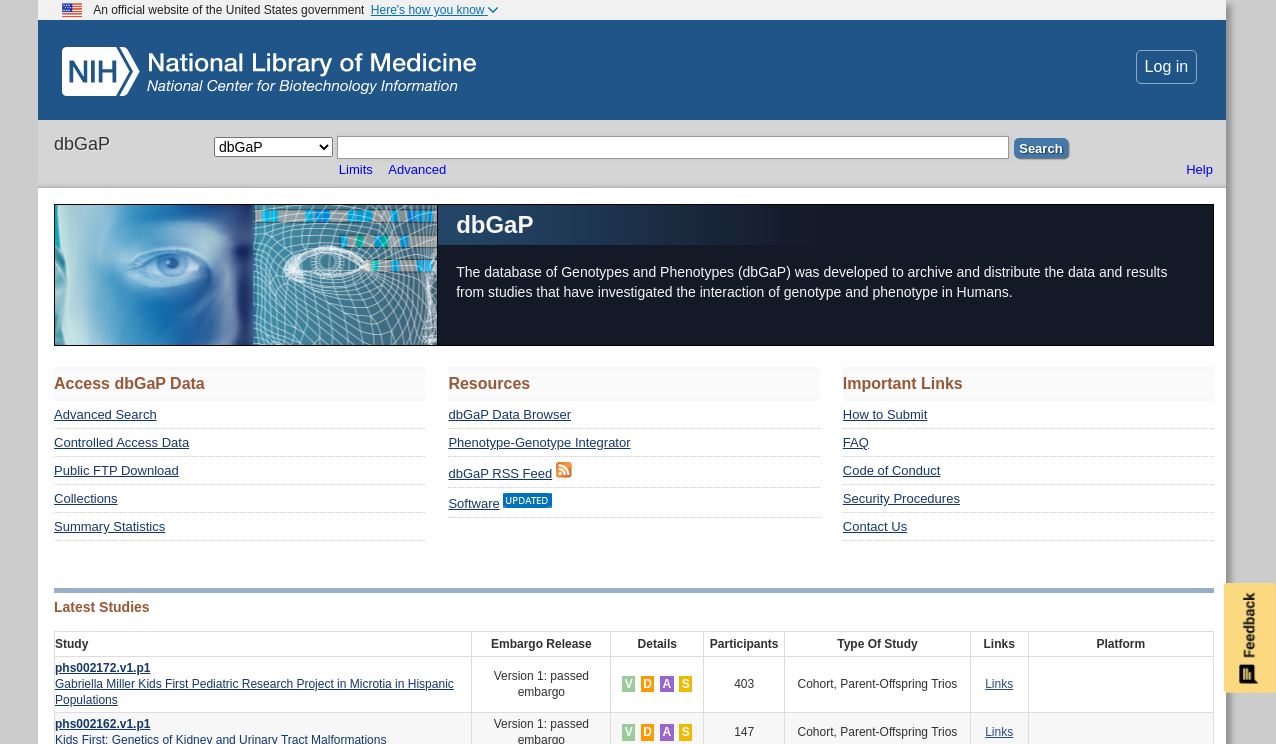Click the Participants column header

coord(744,644)
